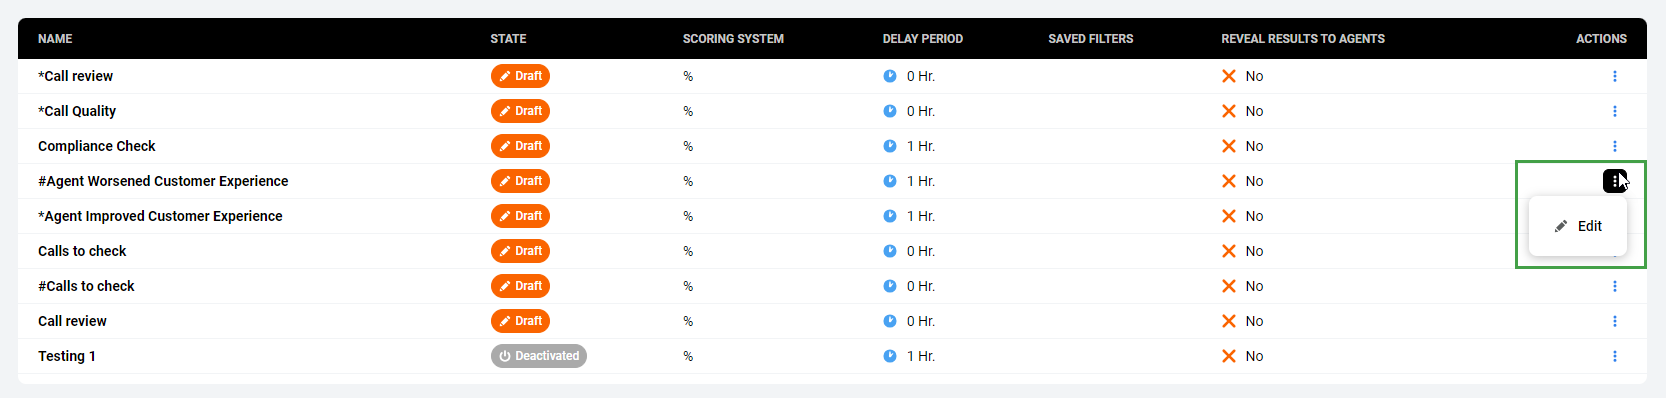Click REVEAL RESULTS TO AGENTS header
The width and height of the screenshot is (1666, 398).
coord(1302,39)
